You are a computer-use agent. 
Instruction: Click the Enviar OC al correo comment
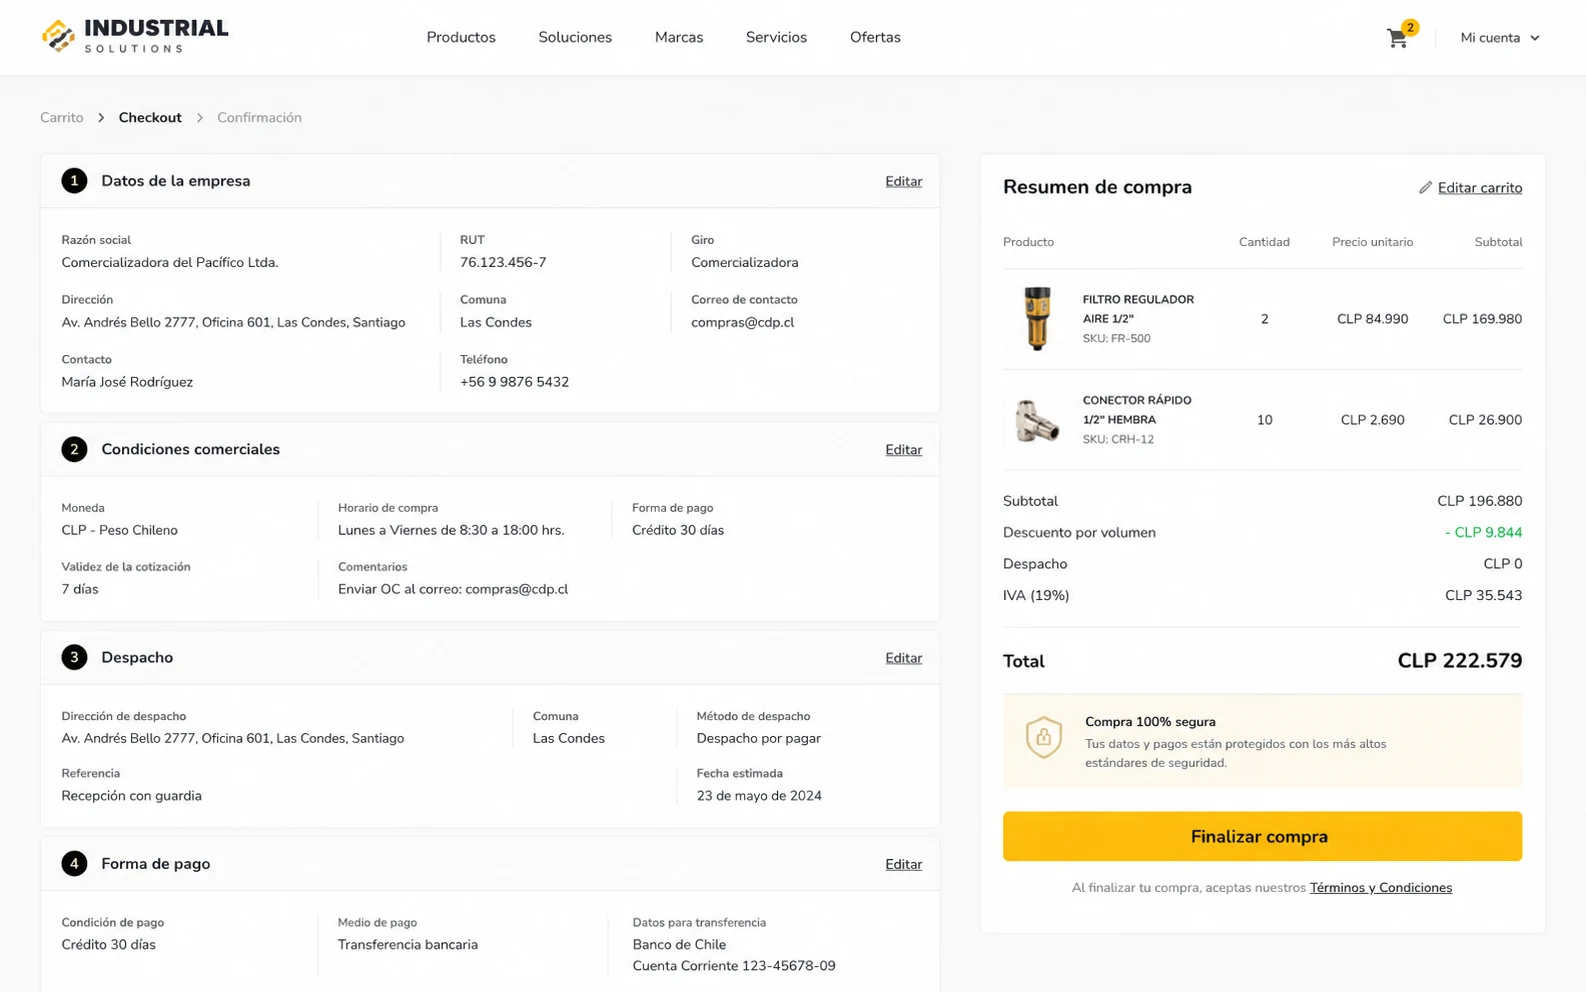tap(453, 589)
